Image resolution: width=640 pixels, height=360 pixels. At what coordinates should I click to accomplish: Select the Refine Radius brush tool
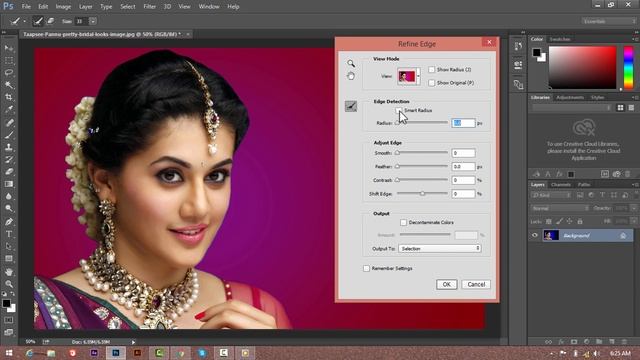(351, 106)
